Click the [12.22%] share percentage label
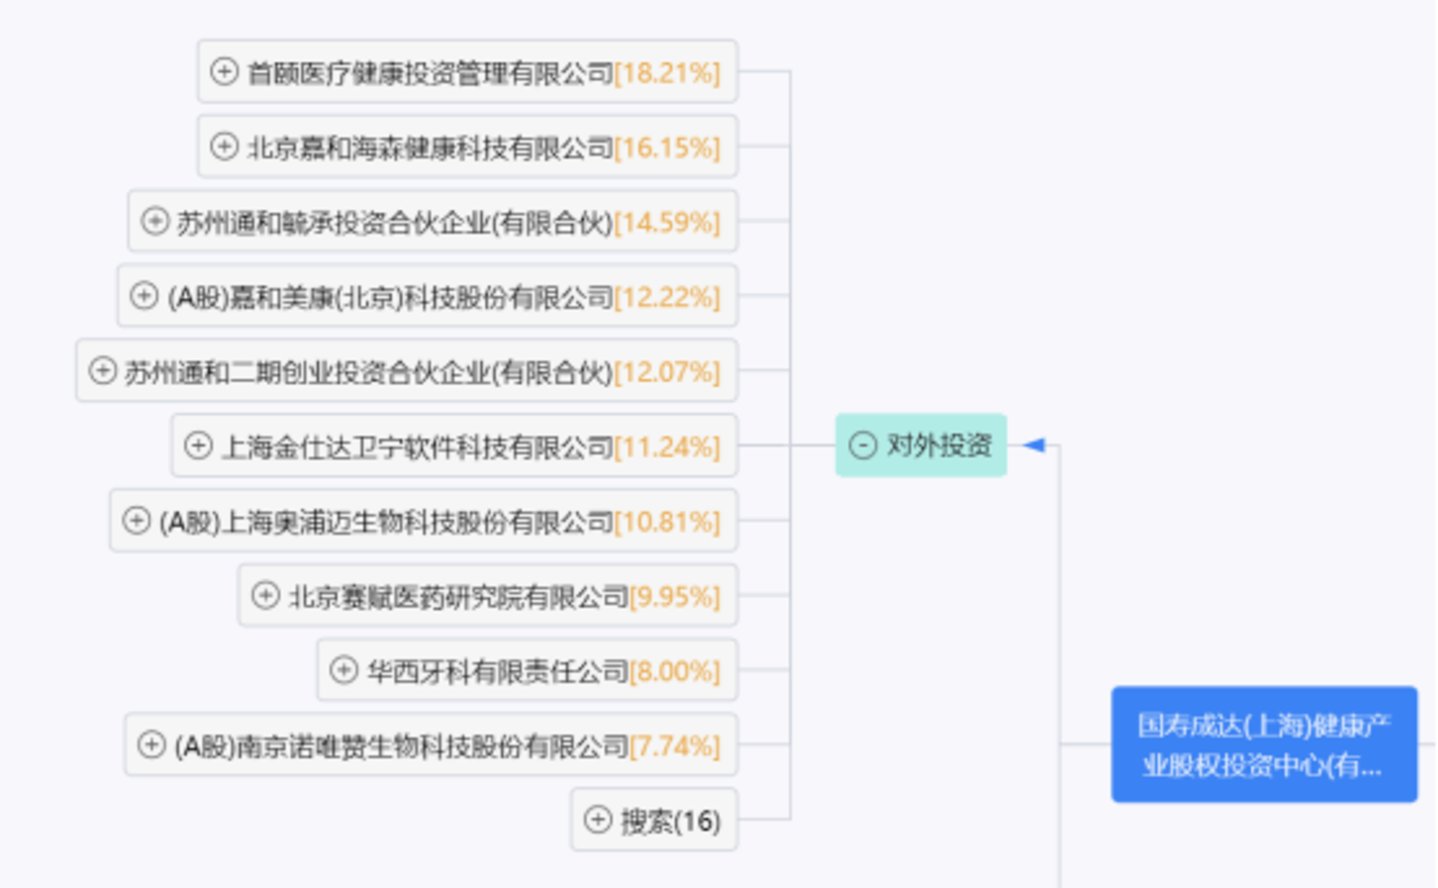The height and width of the screenshot is (888, 1438). click(x=667, y=297)
